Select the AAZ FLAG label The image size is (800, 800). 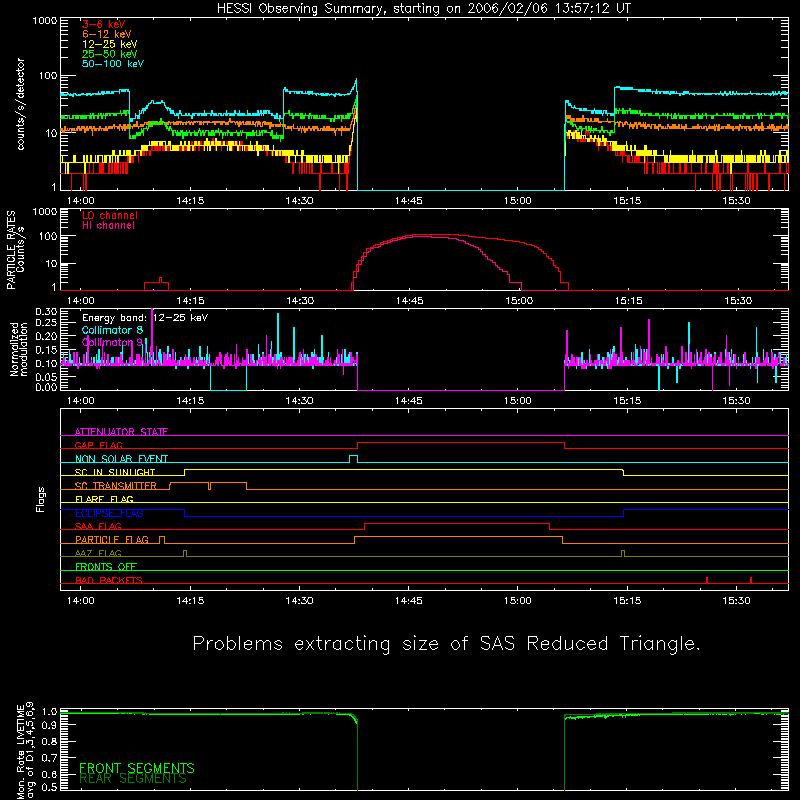tap(98, 554)
